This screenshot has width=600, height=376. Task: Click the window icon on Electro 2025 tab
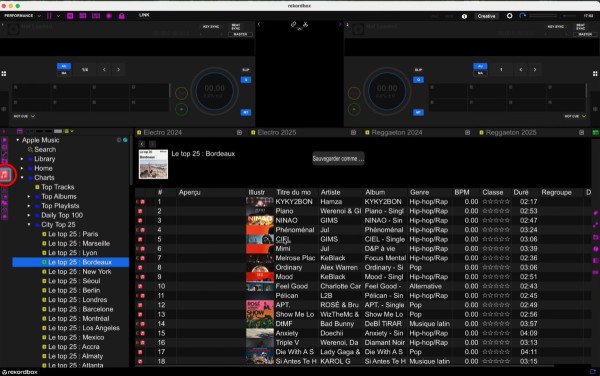tap(353, 132)
